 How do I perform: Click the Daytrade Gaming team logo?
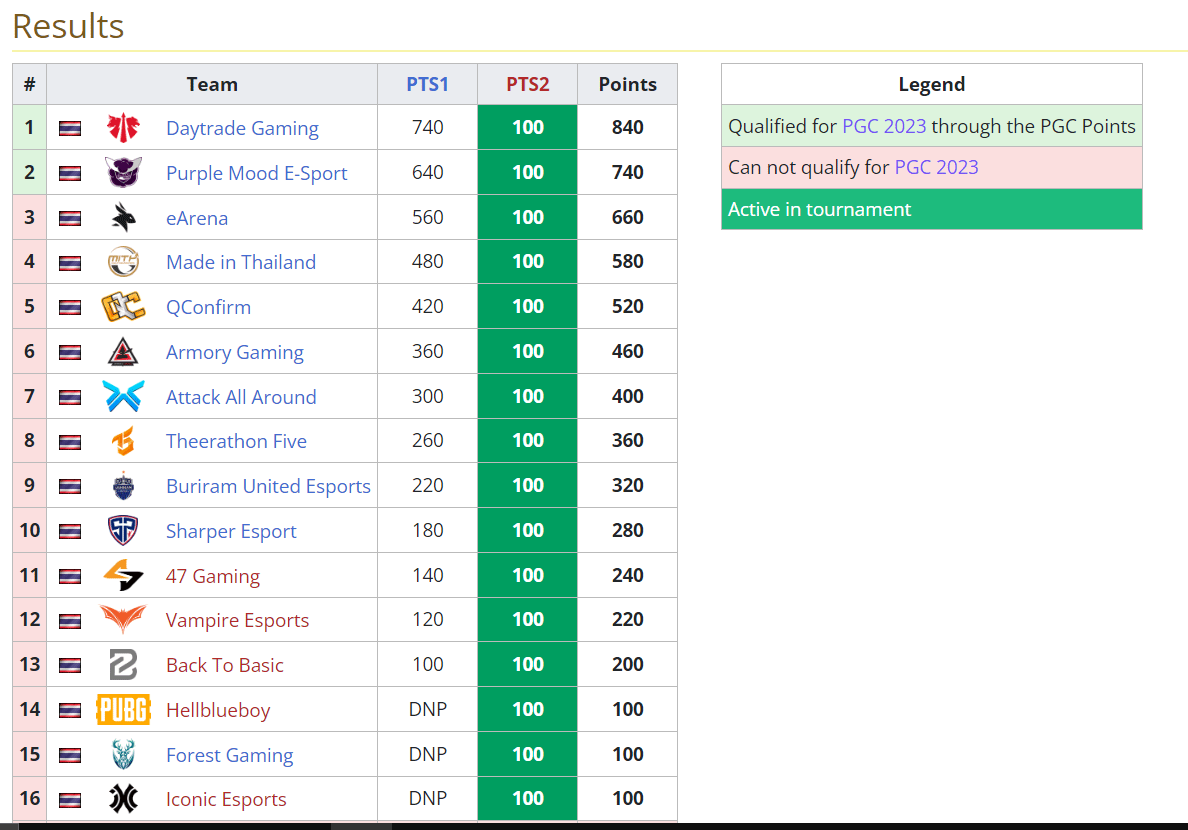pyautogui.click(x=123, y=128)
